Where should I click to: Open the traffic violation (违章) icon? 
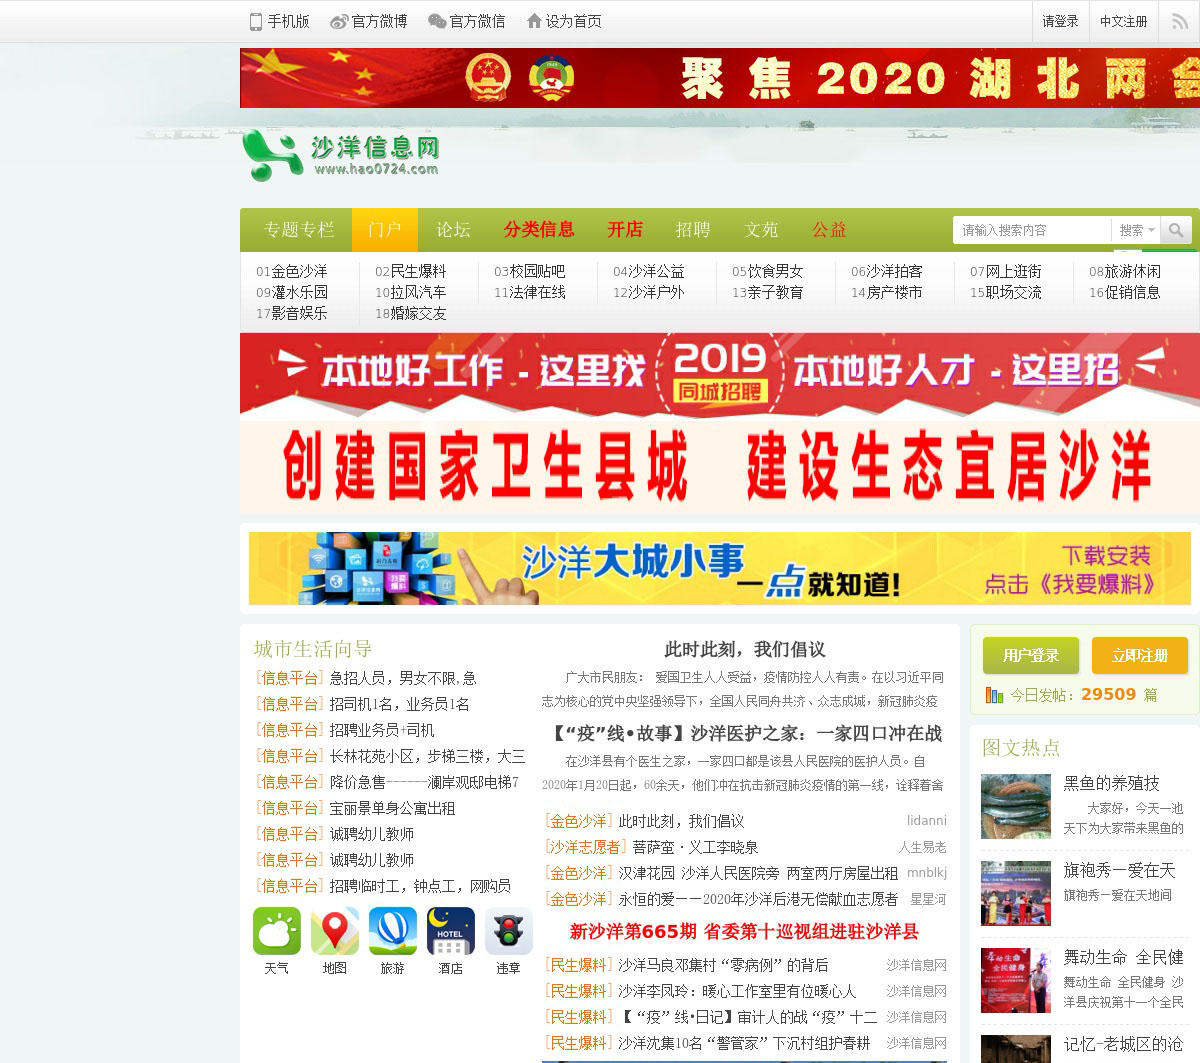[509, 932]
